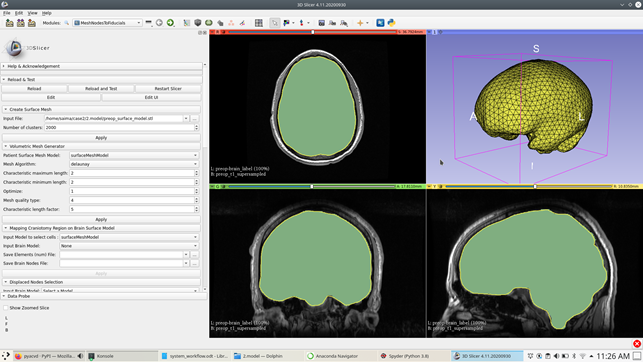Screen dimensions: 643x362
Task: Click the restore scene view icon
Action: click(x=344, y=23)
